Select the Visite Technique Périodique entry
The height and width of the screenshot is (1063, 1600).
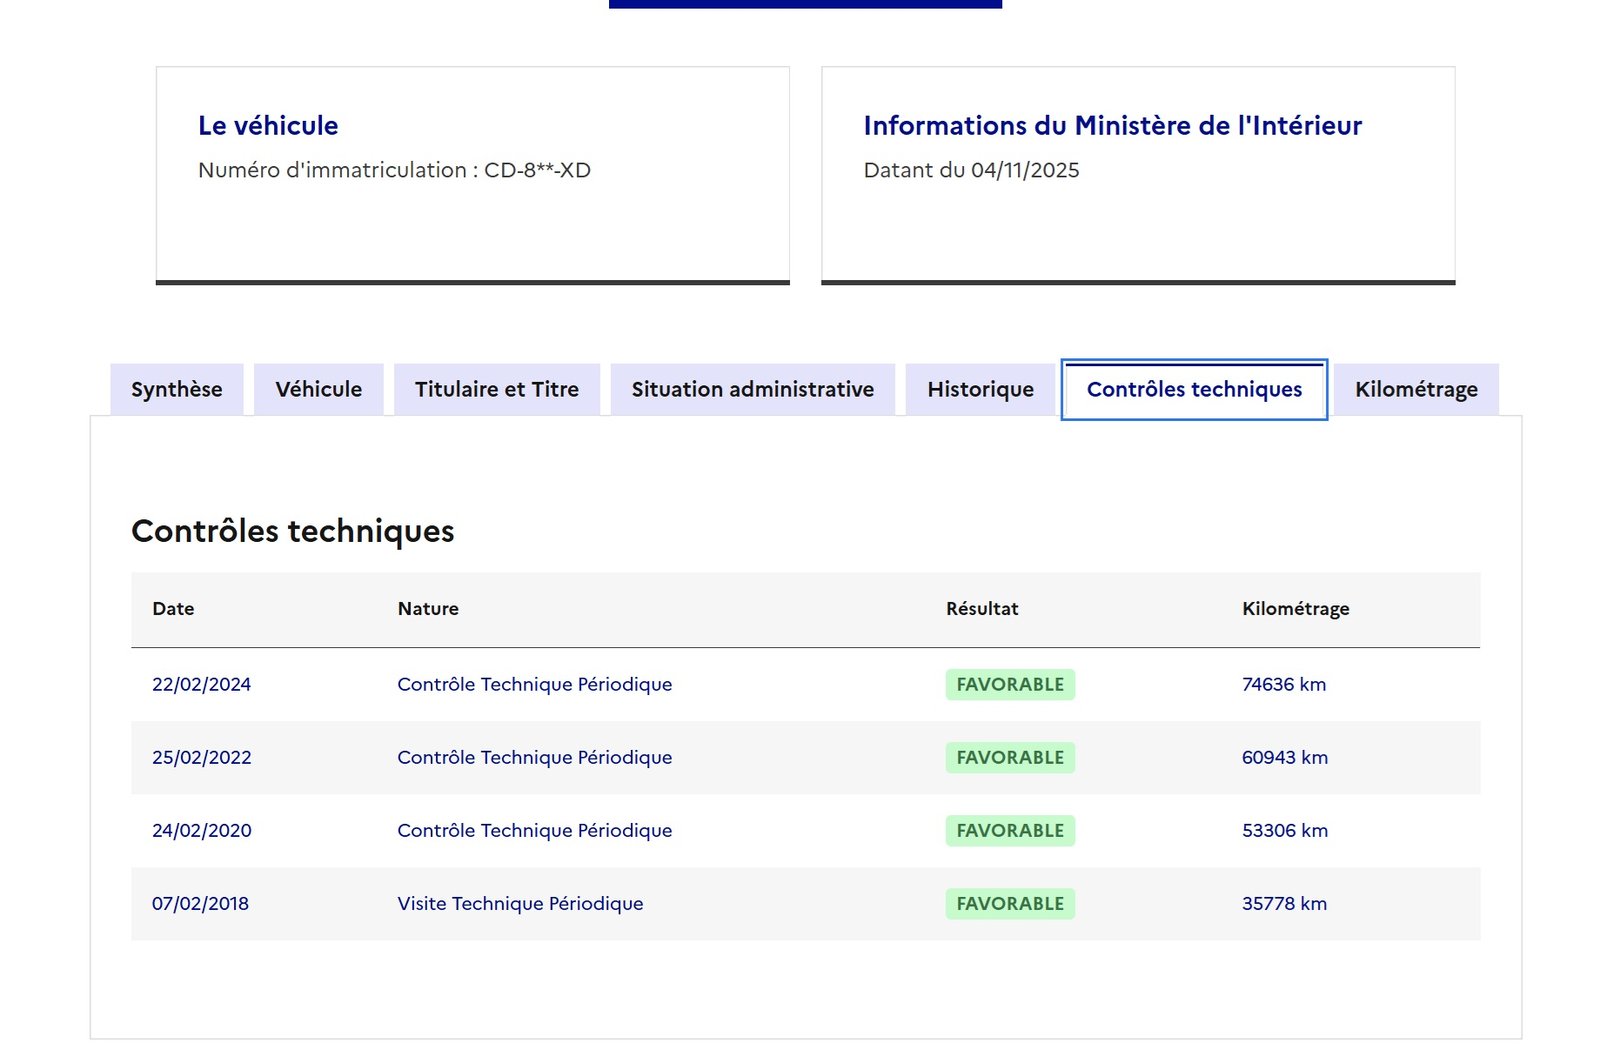[520, 904]
